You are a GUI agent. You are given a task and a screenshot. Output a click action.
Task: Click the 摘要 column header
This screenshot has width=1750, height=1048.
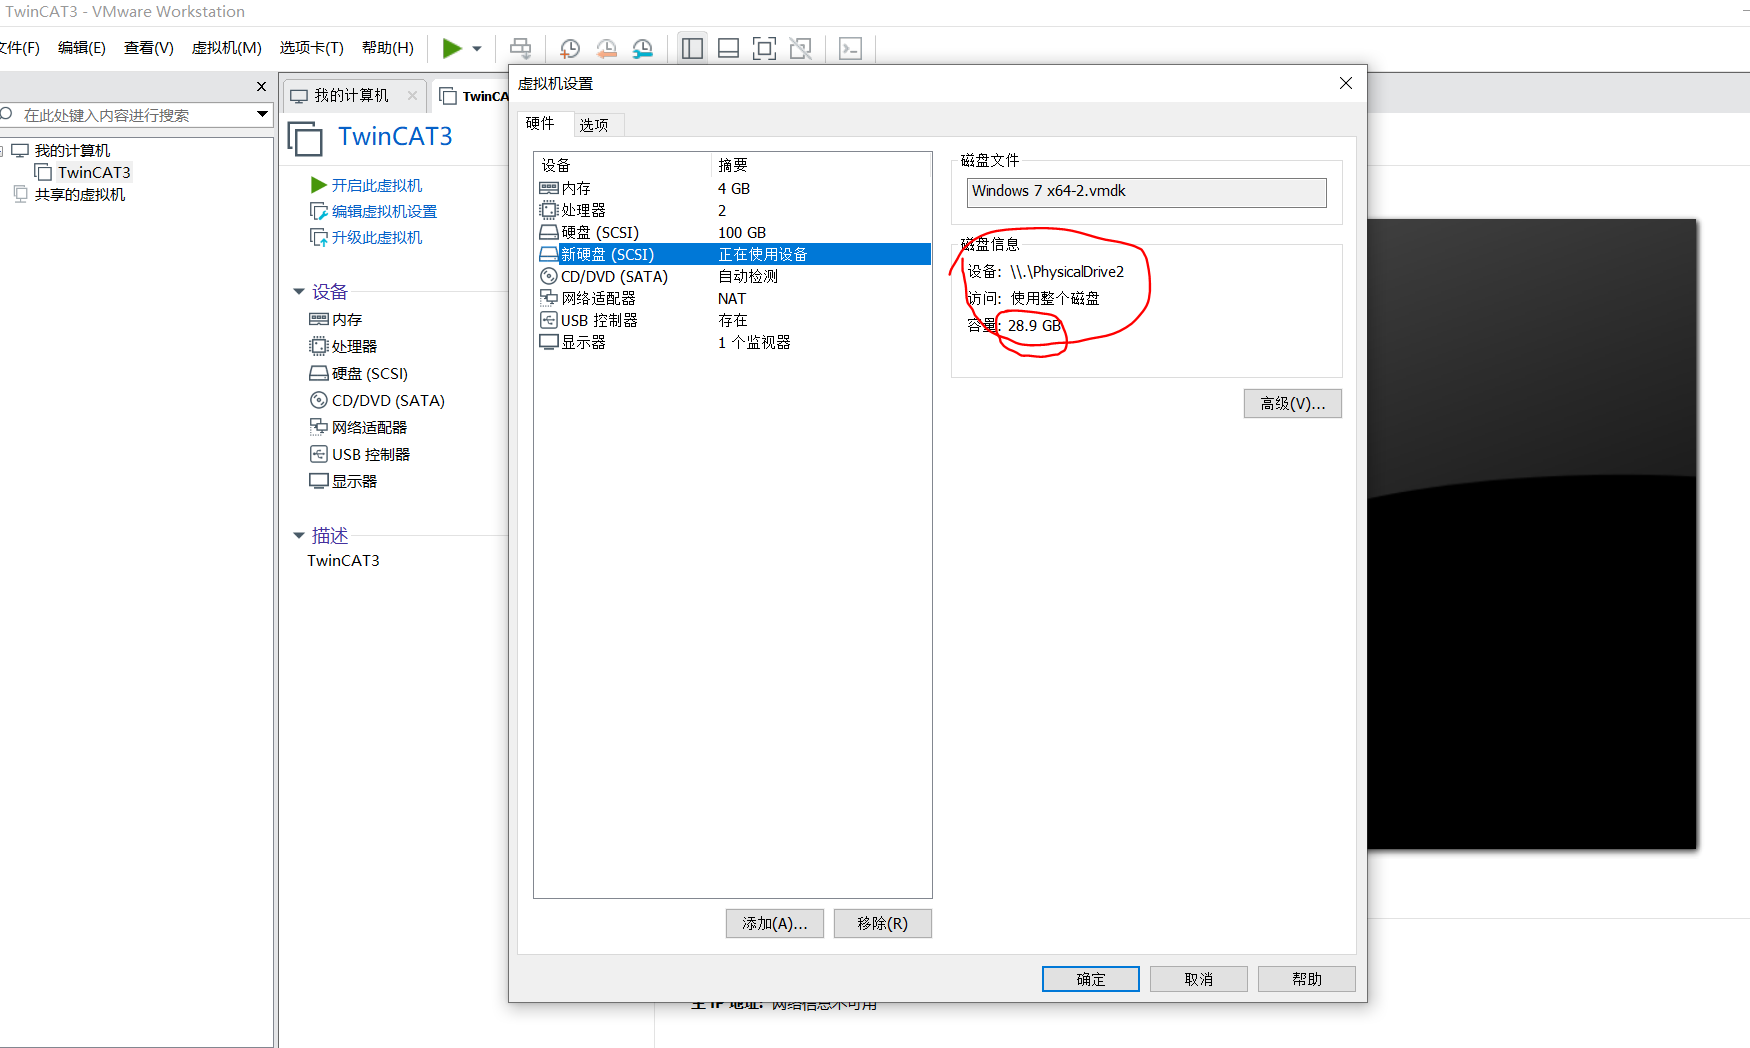821,165
